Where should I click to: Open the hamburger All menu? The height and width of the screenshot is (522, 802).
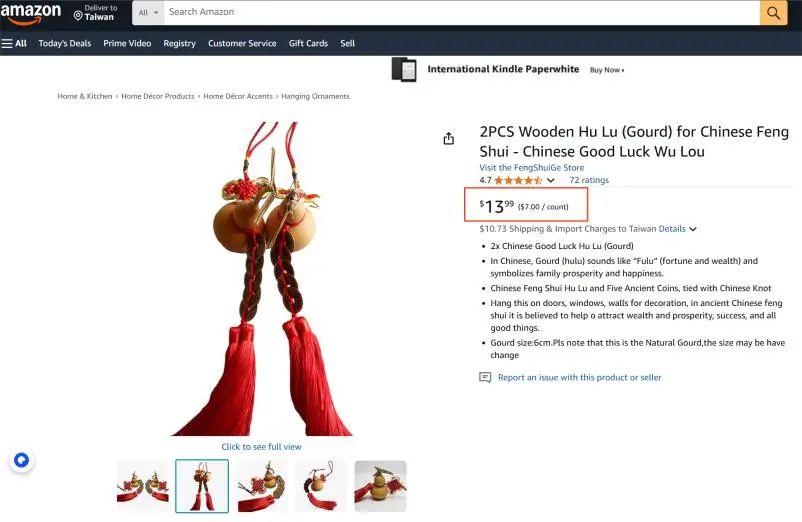coord(14,43)
